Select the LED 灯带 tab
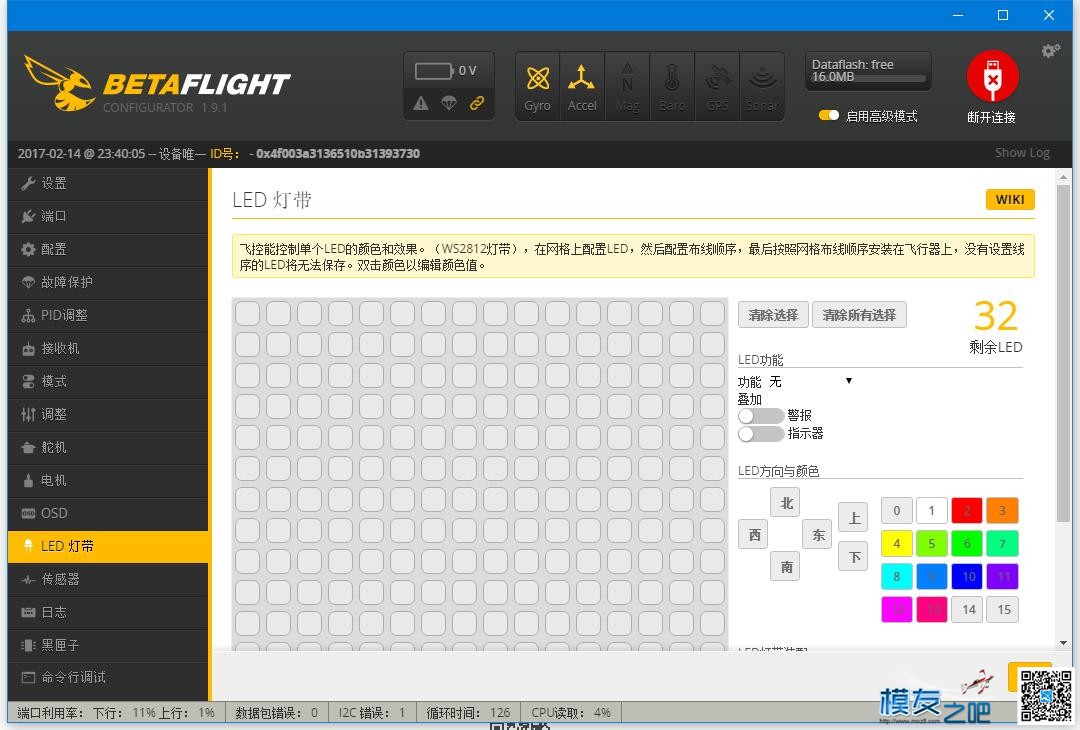Screen dimensions: 1080x730 [108, 546]
